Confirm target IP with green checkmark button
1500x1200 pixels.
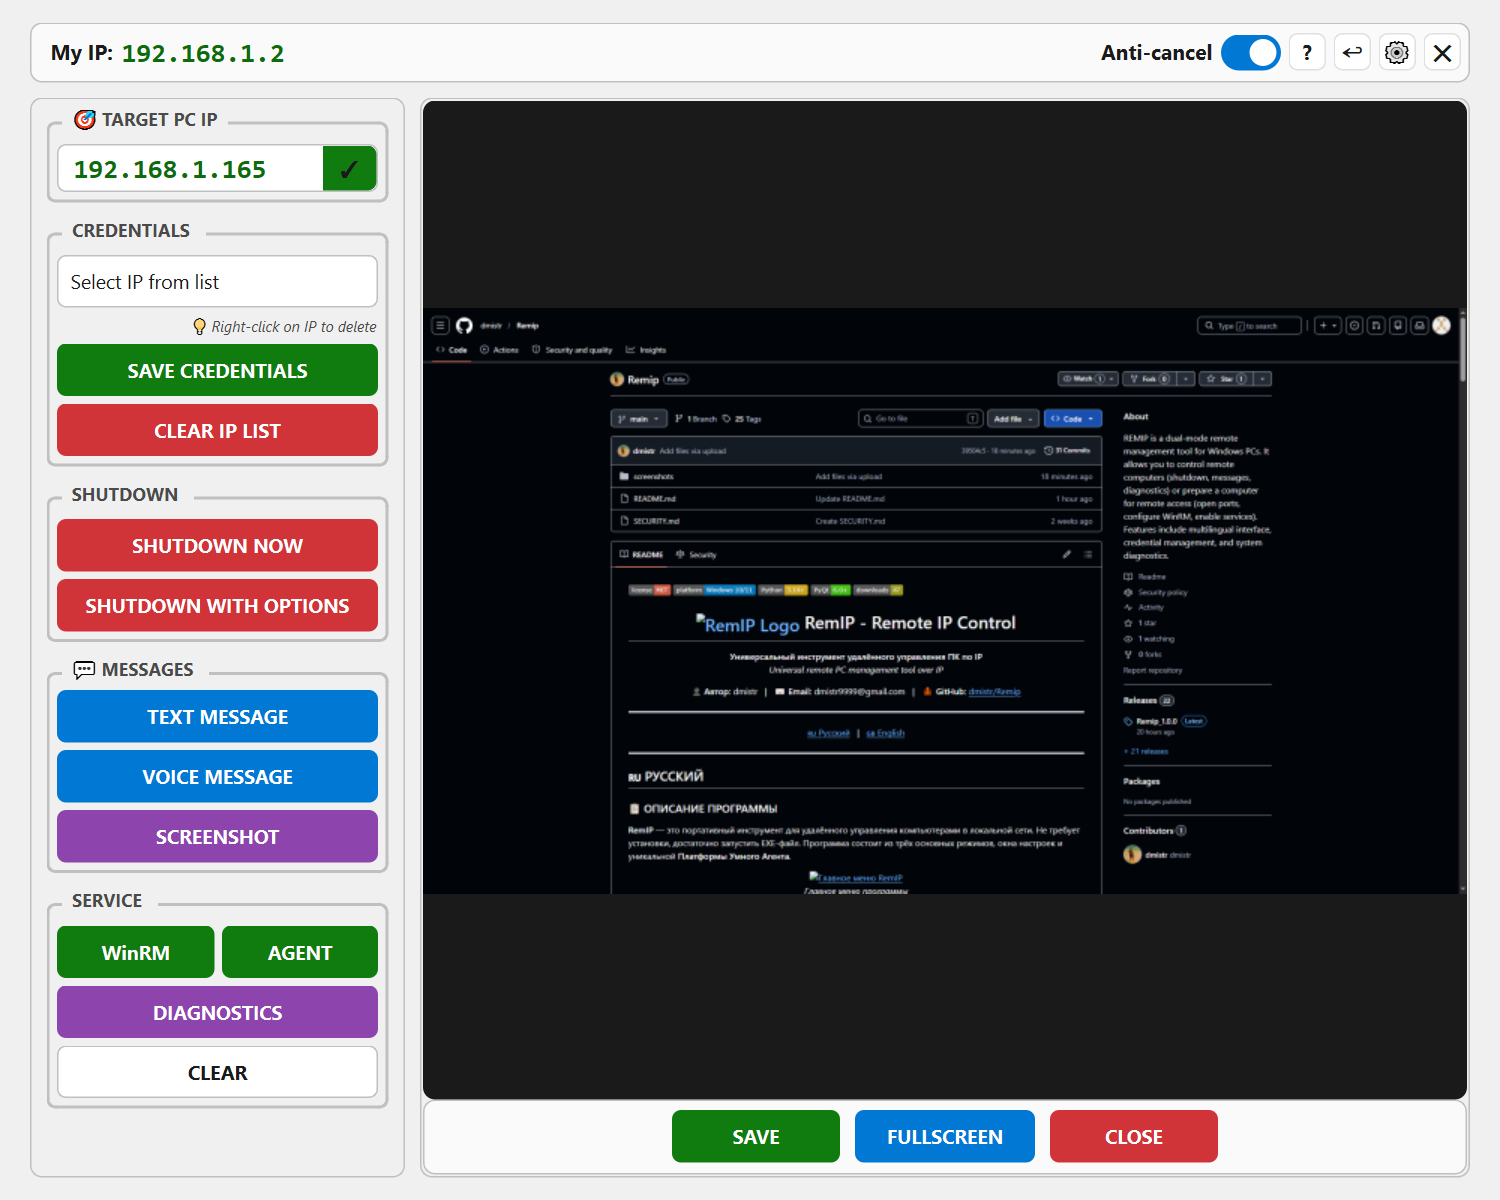350,169
